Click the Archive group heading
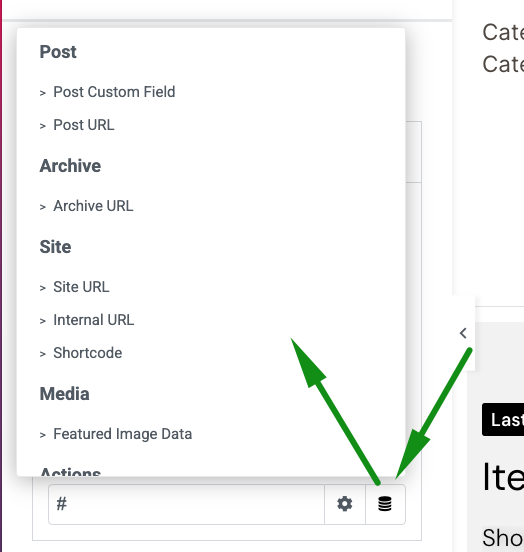 70,166
